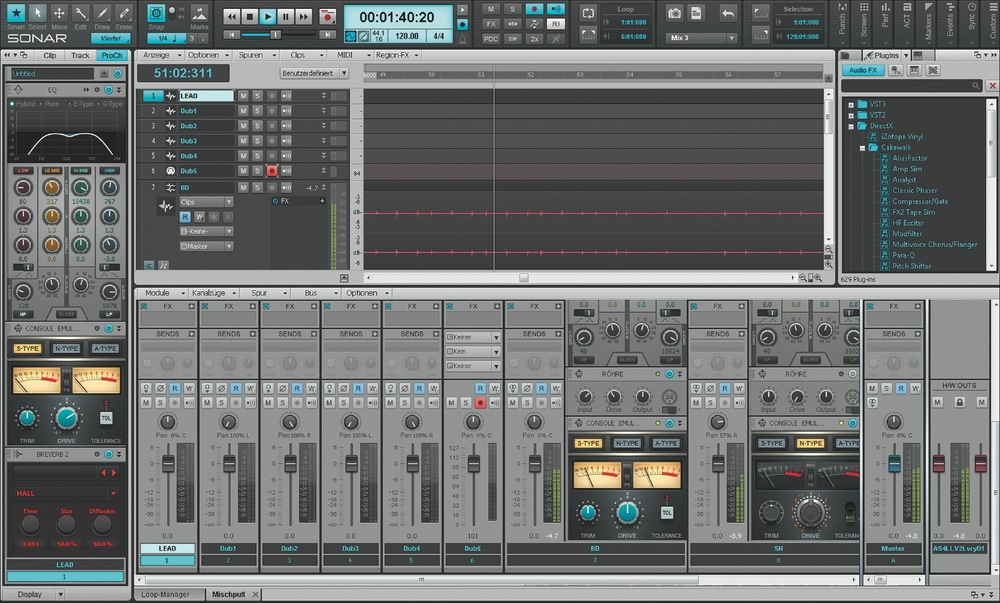Select the Erase tool

(124, 13)
